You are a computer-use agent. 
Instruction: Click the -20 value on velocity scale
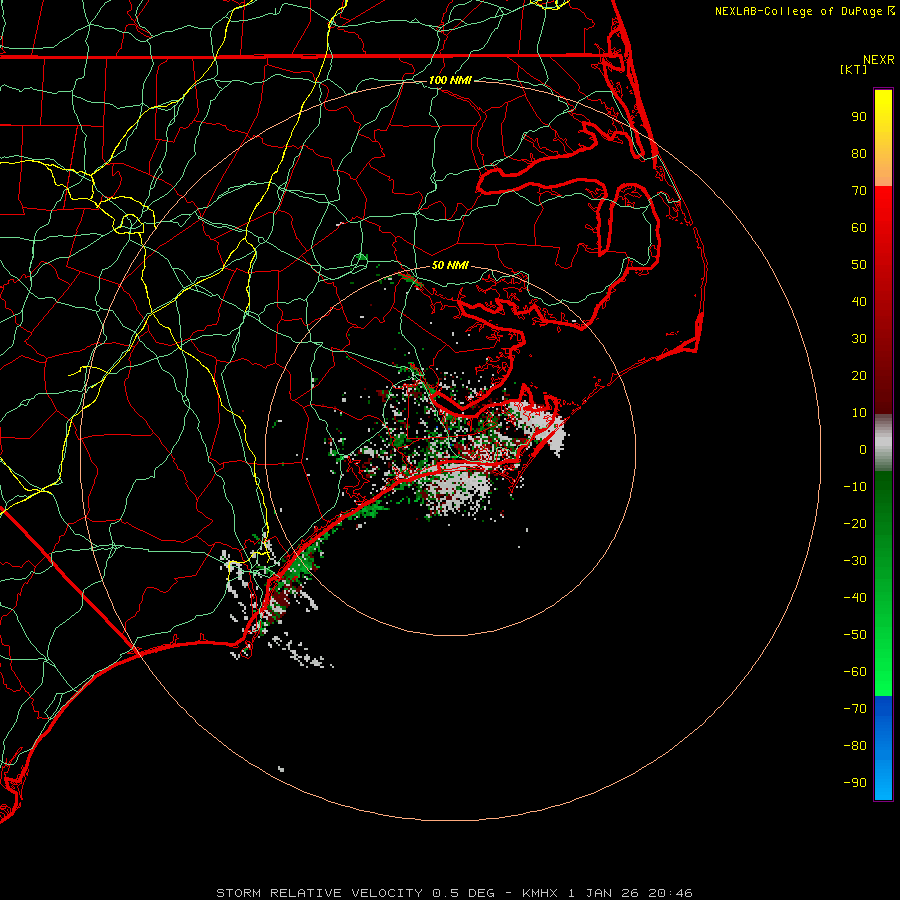click(855, 523)
